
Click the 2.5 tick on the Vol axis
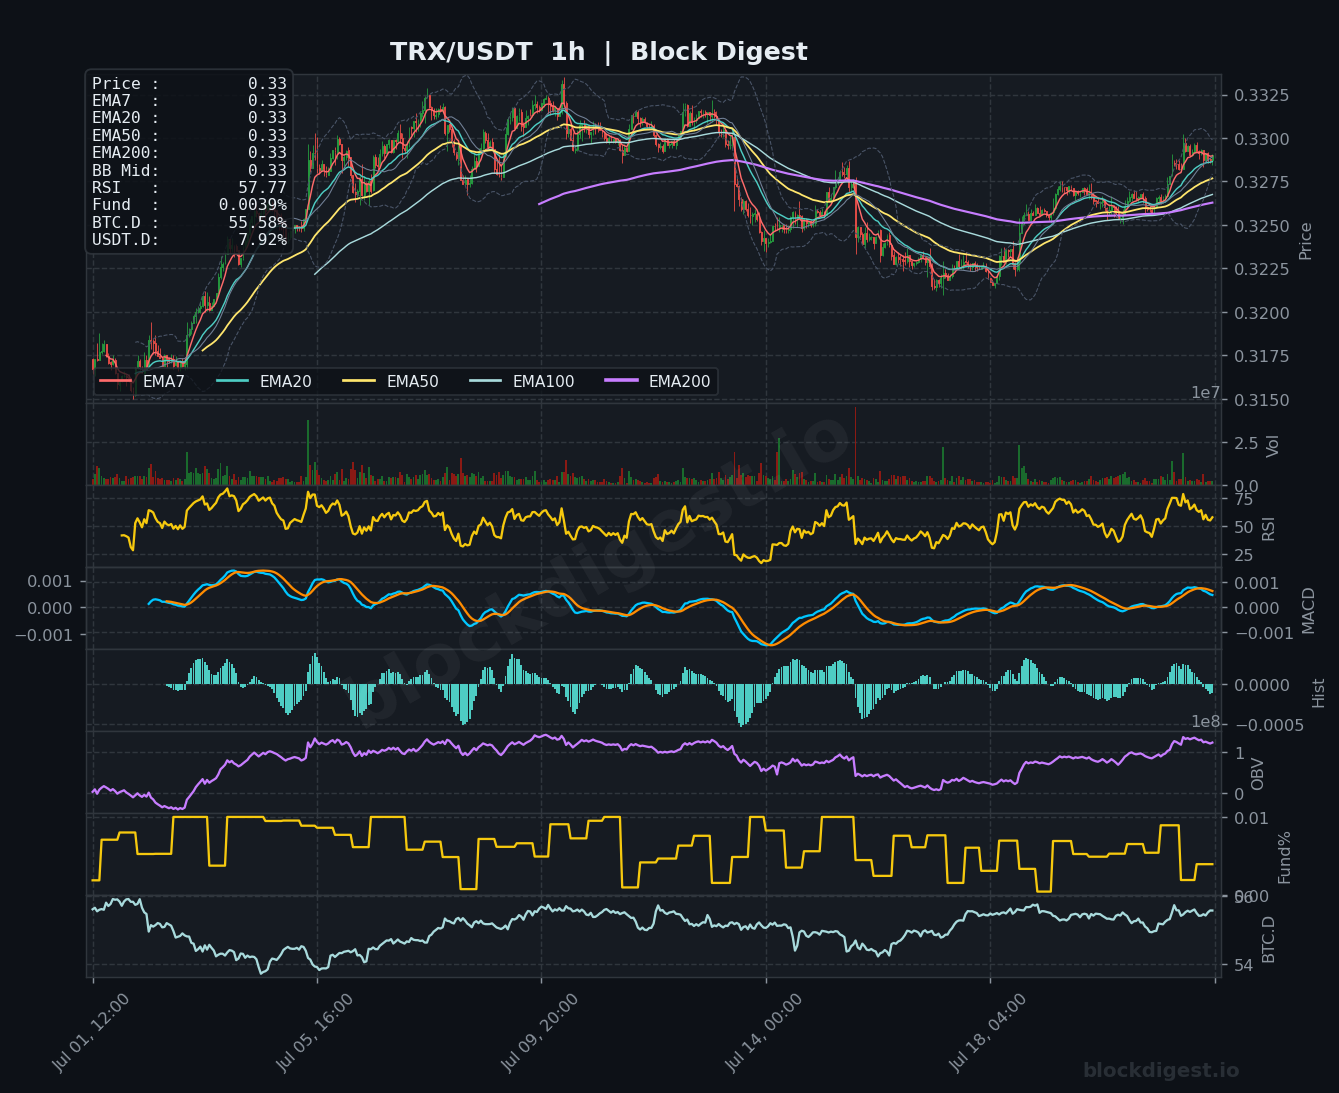click(1246, 443)
